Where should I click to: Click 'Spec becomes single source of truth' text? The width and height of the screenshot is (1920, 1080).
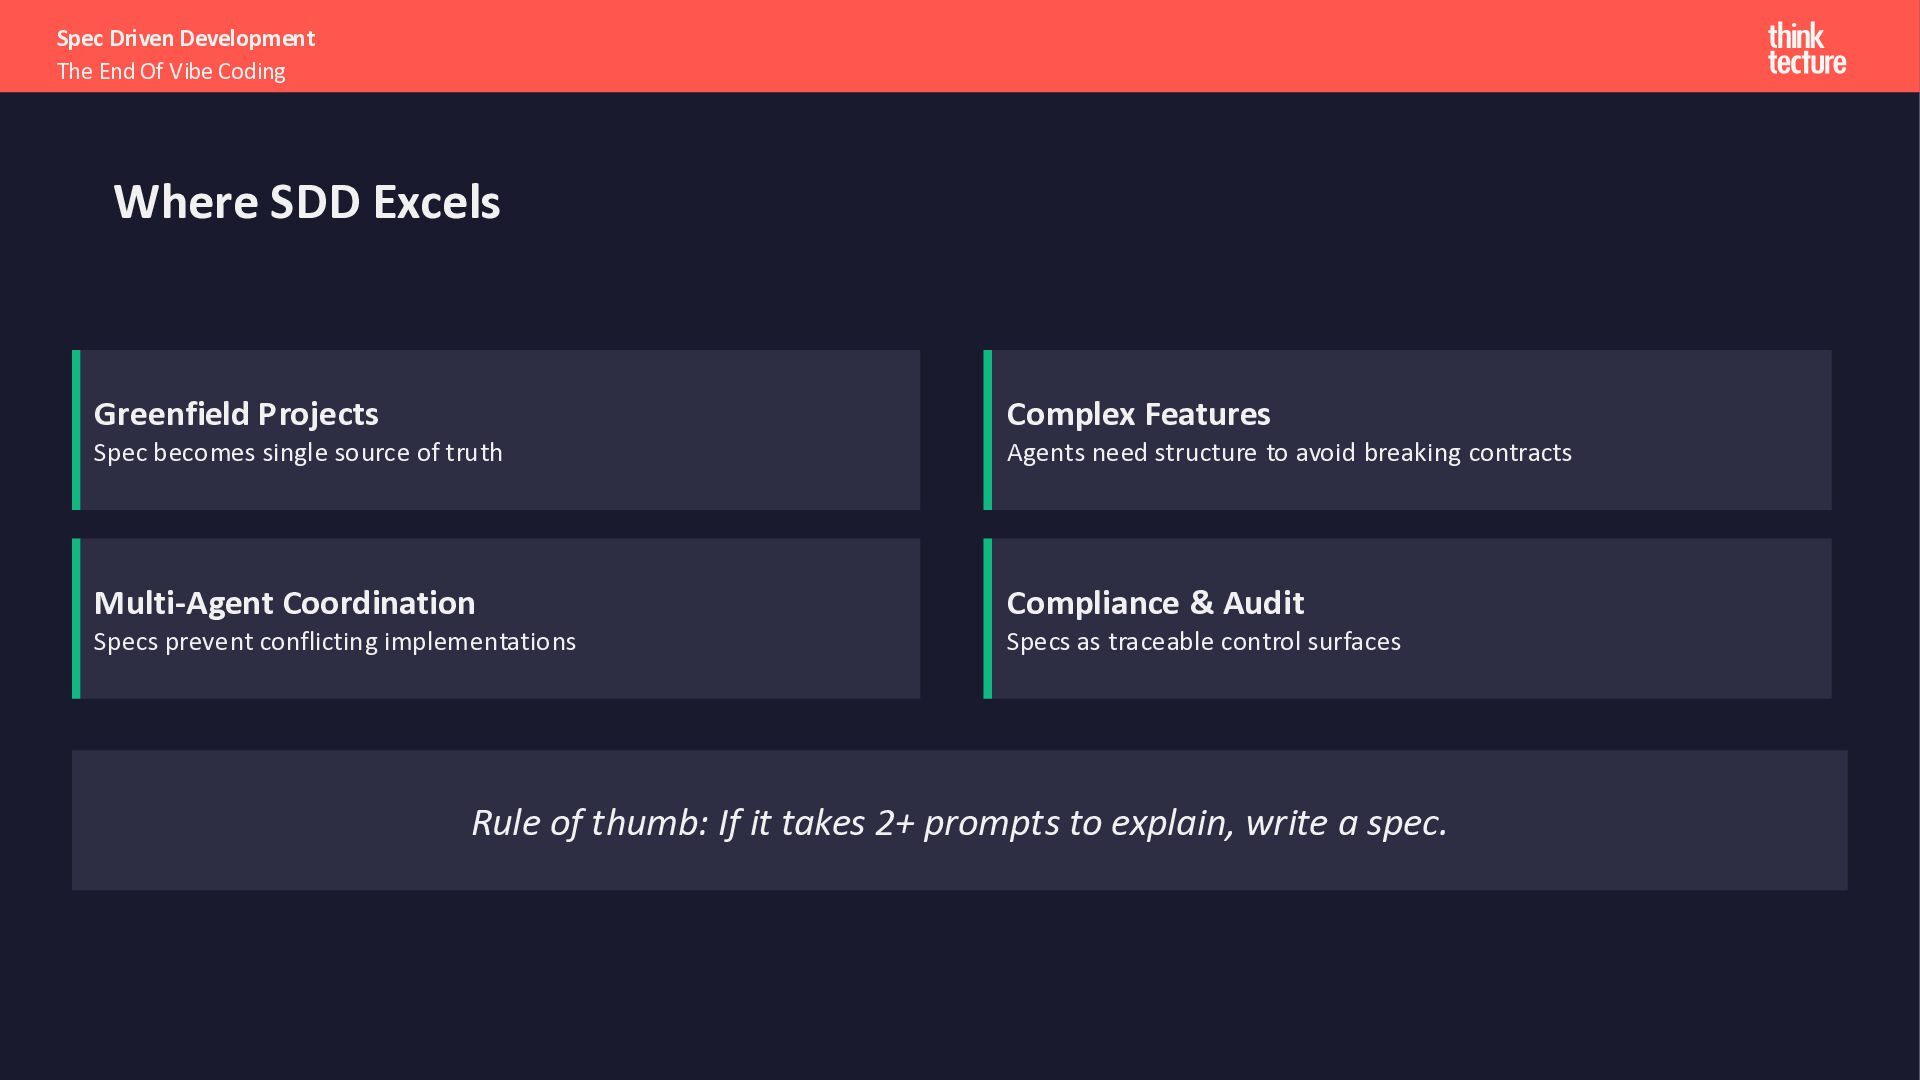[298, 453]
